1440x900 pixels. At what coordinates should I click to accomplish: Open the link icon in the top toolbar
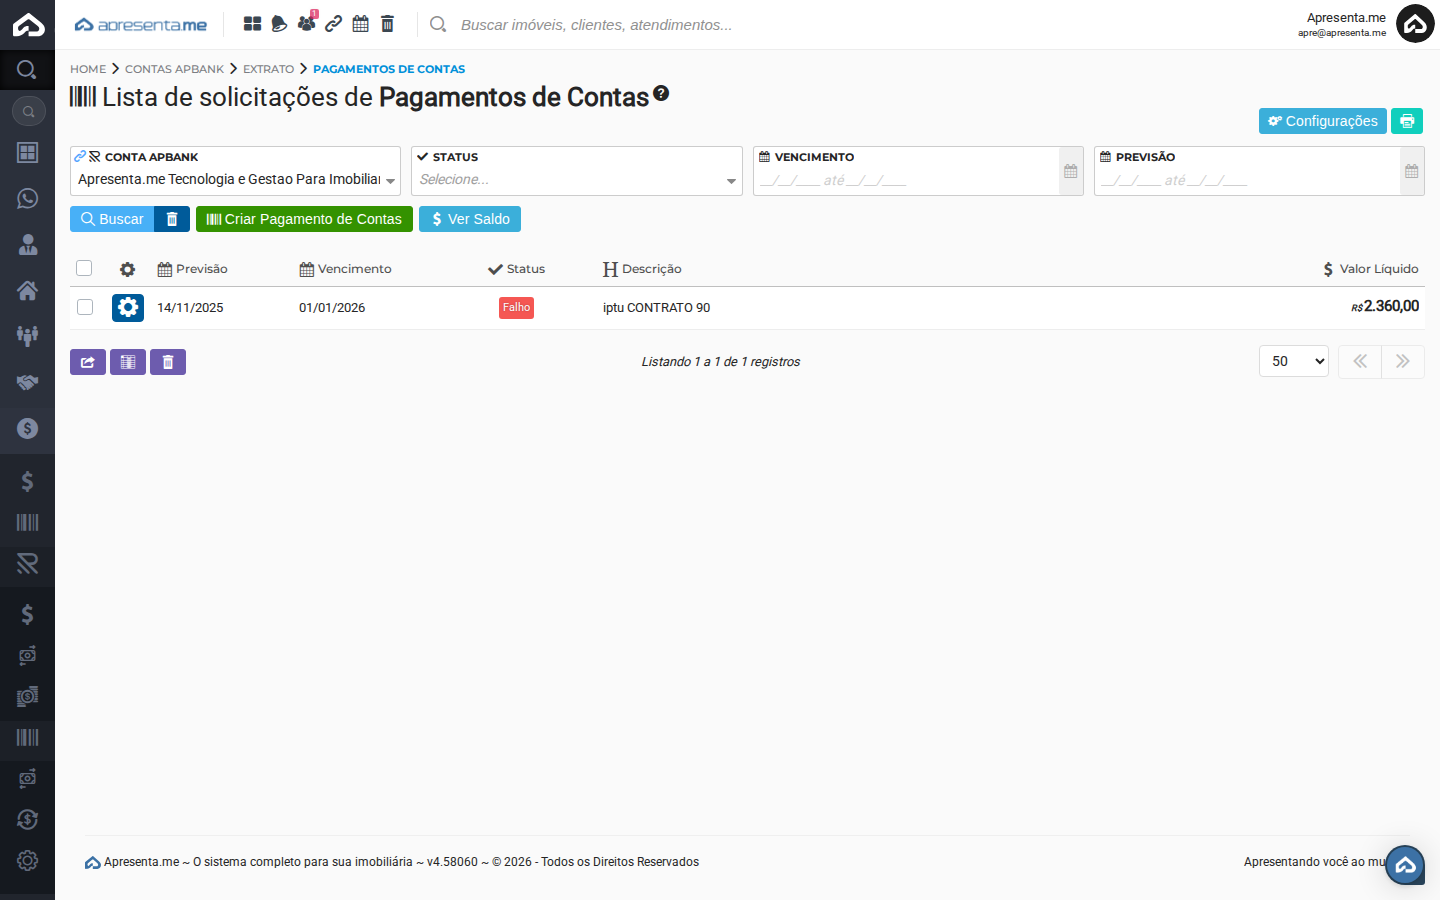(x=333, y=23)
